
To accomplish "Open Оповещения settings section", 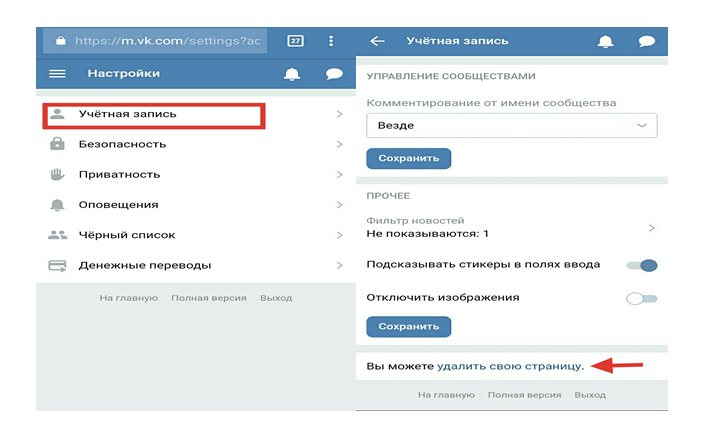I will (196, 205).
